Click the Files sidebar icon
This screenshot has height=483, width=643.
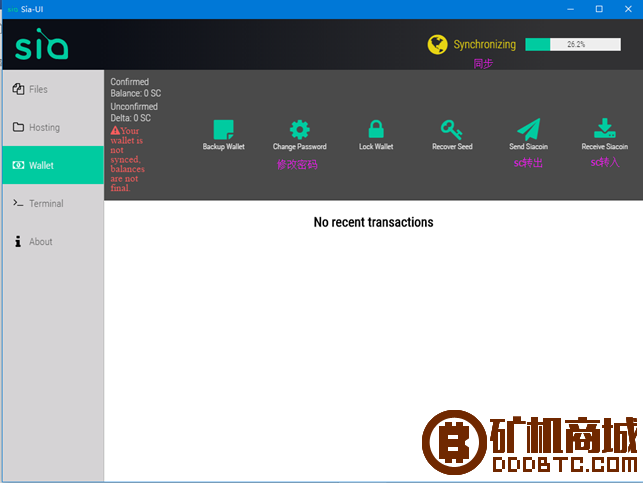click(18, 89)
